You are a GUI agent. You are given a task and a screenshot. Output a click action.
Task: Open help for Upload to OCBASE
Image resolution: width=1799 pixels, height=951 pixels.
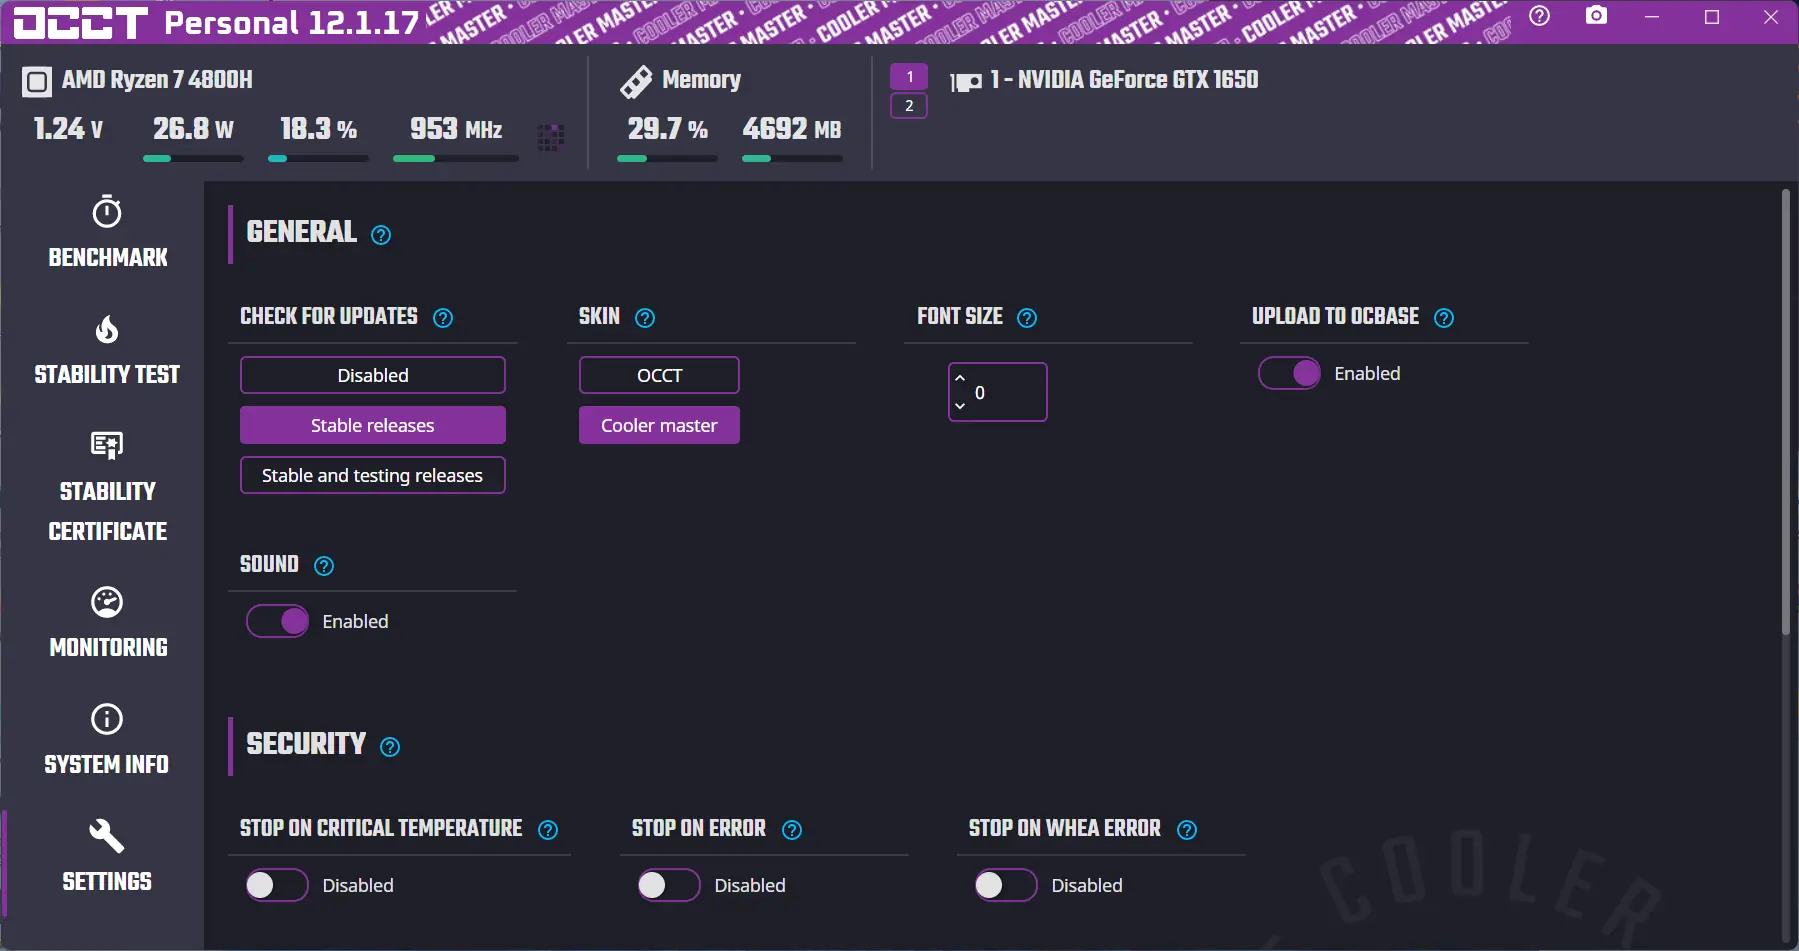point(1444,318)
